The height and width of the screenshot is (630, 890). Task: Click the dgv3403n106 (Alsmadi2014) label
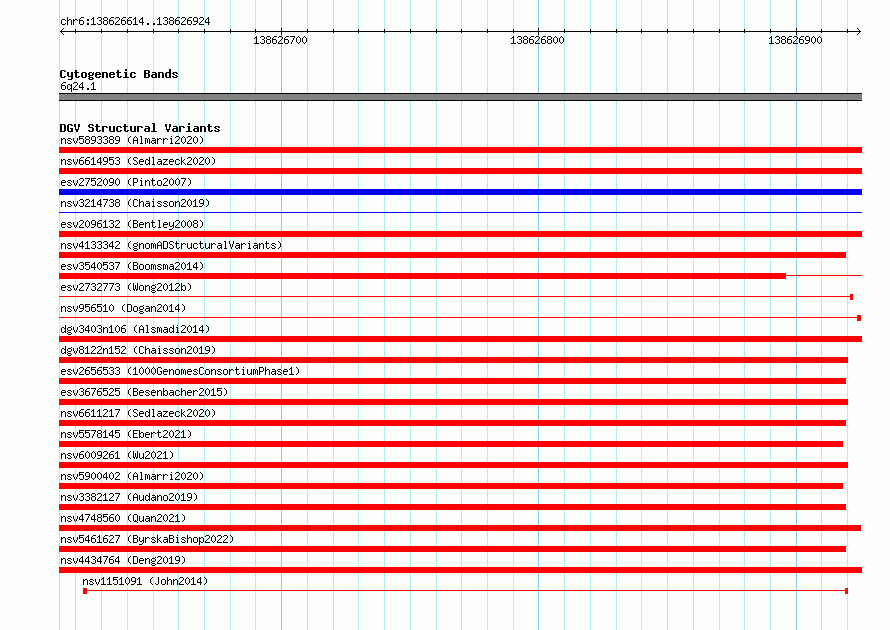pyautogui.click(x=135, y=329)
